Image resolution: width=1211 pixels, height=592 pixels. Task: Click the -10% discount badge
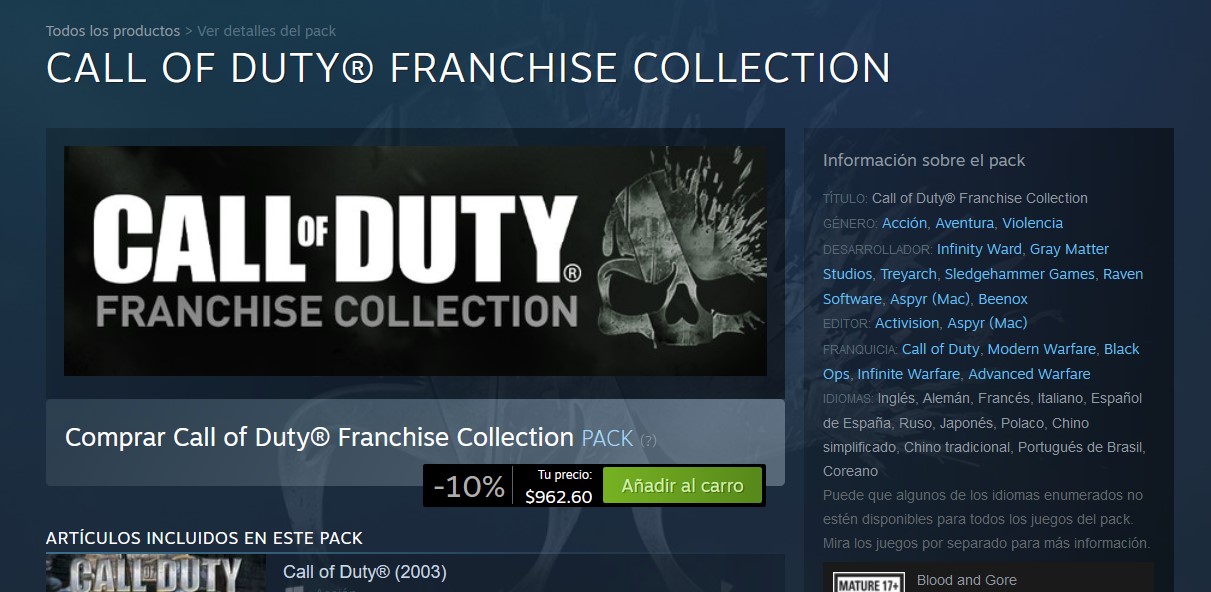coord(469,486)
